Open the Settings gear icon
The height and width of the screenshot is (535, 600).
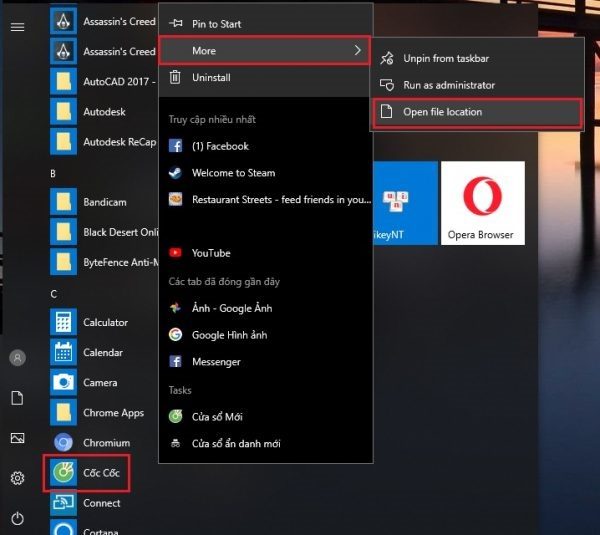click(17, 478)
